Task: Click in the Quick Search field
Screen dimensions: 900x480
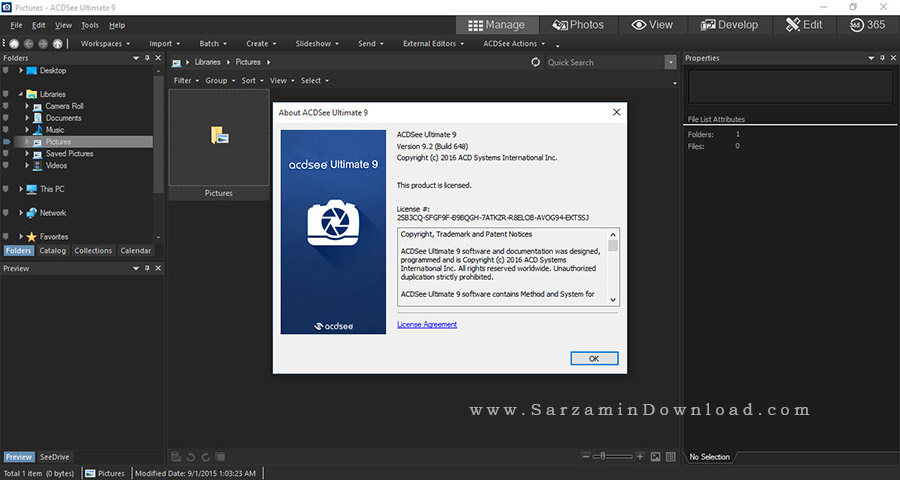Action: (x=606, y=62)
